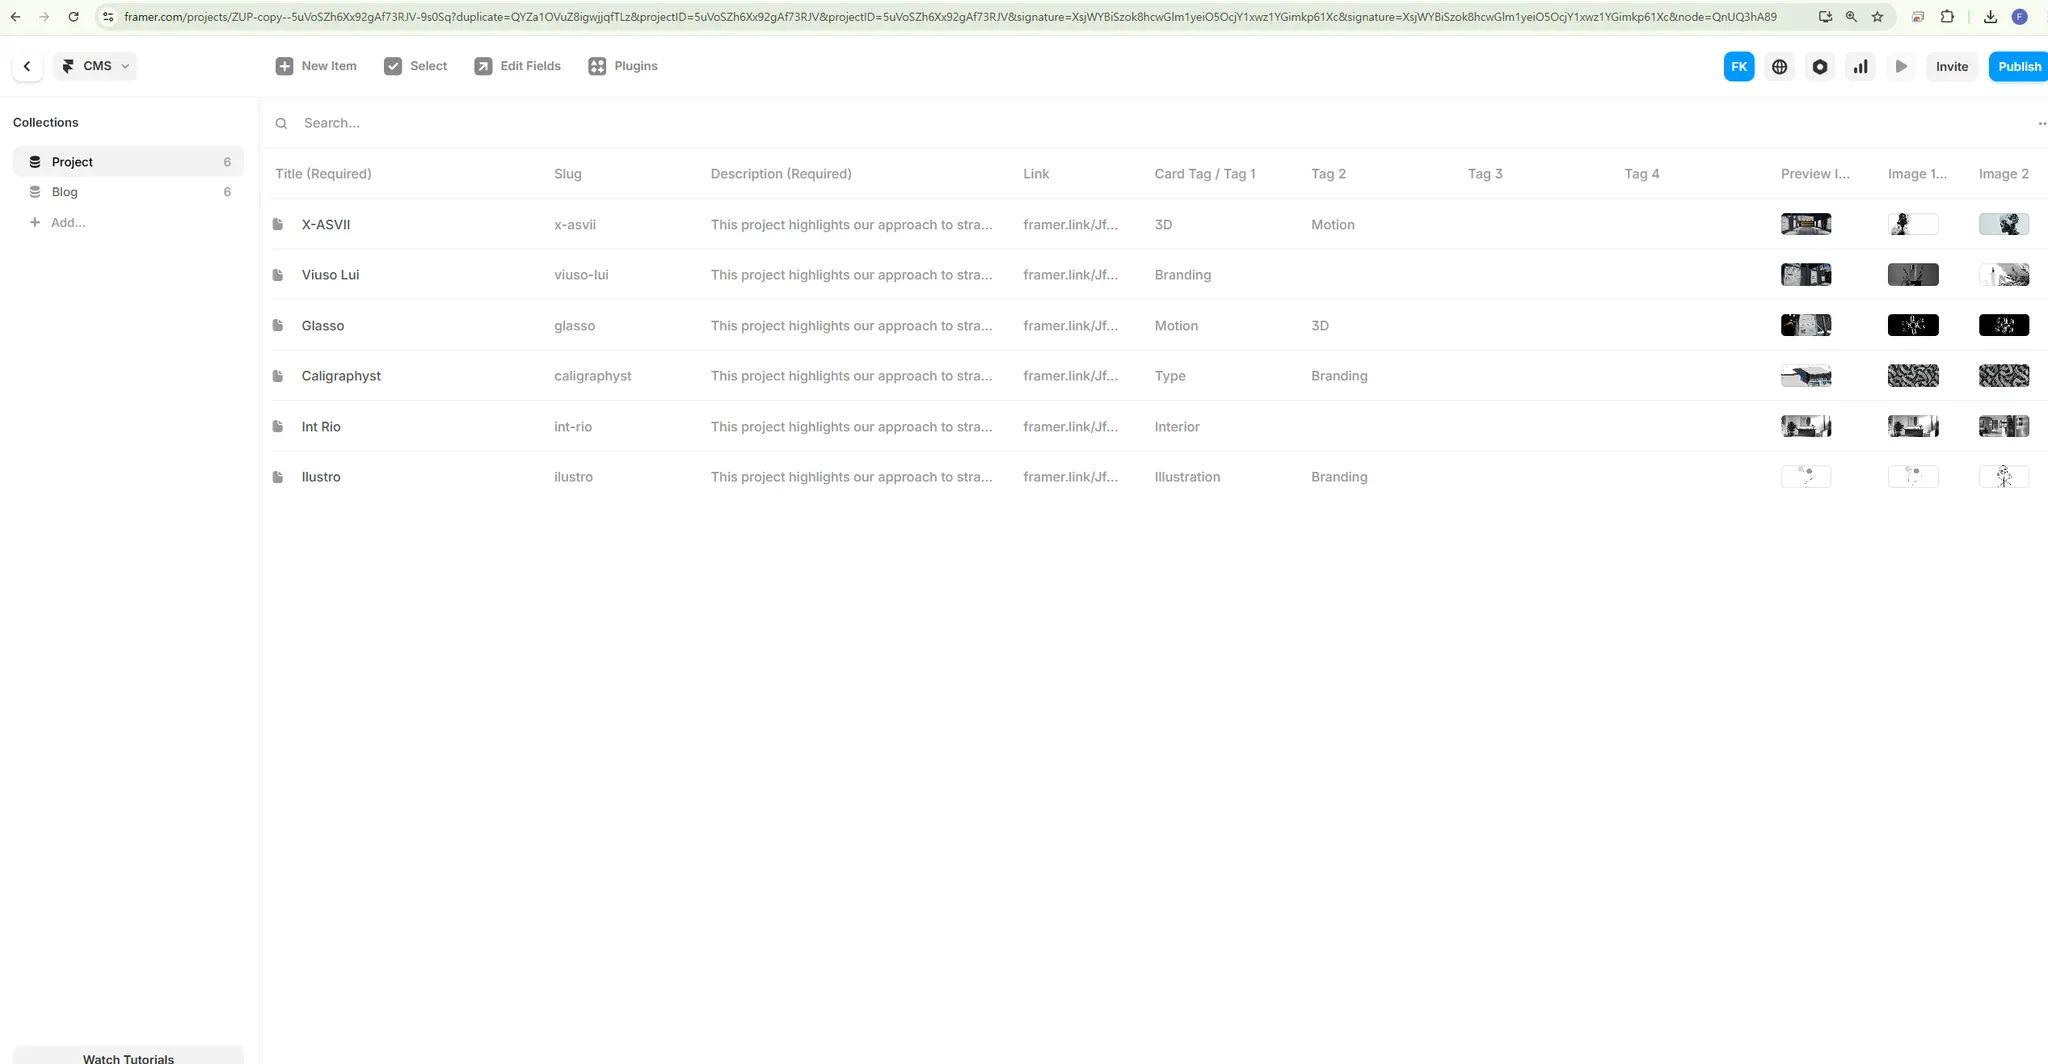Click the Glasso Image 2 thumbnail

pyautogui.click(x=2004, y=325)
